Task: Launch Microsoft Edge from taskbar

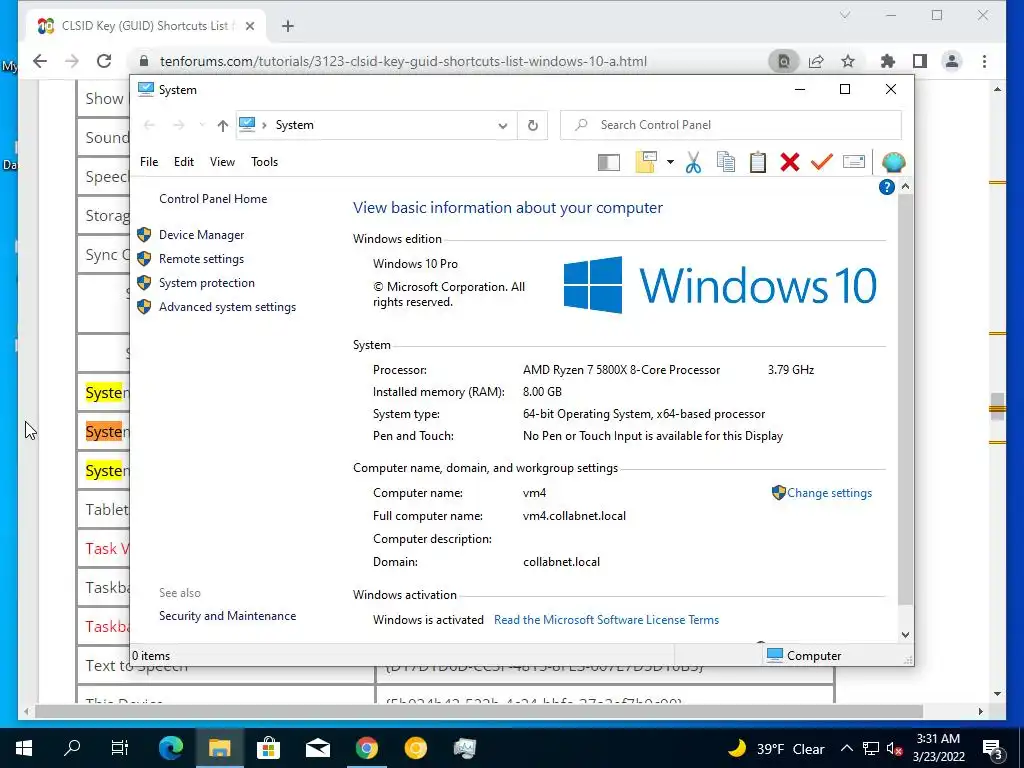Action: point(171,748)
